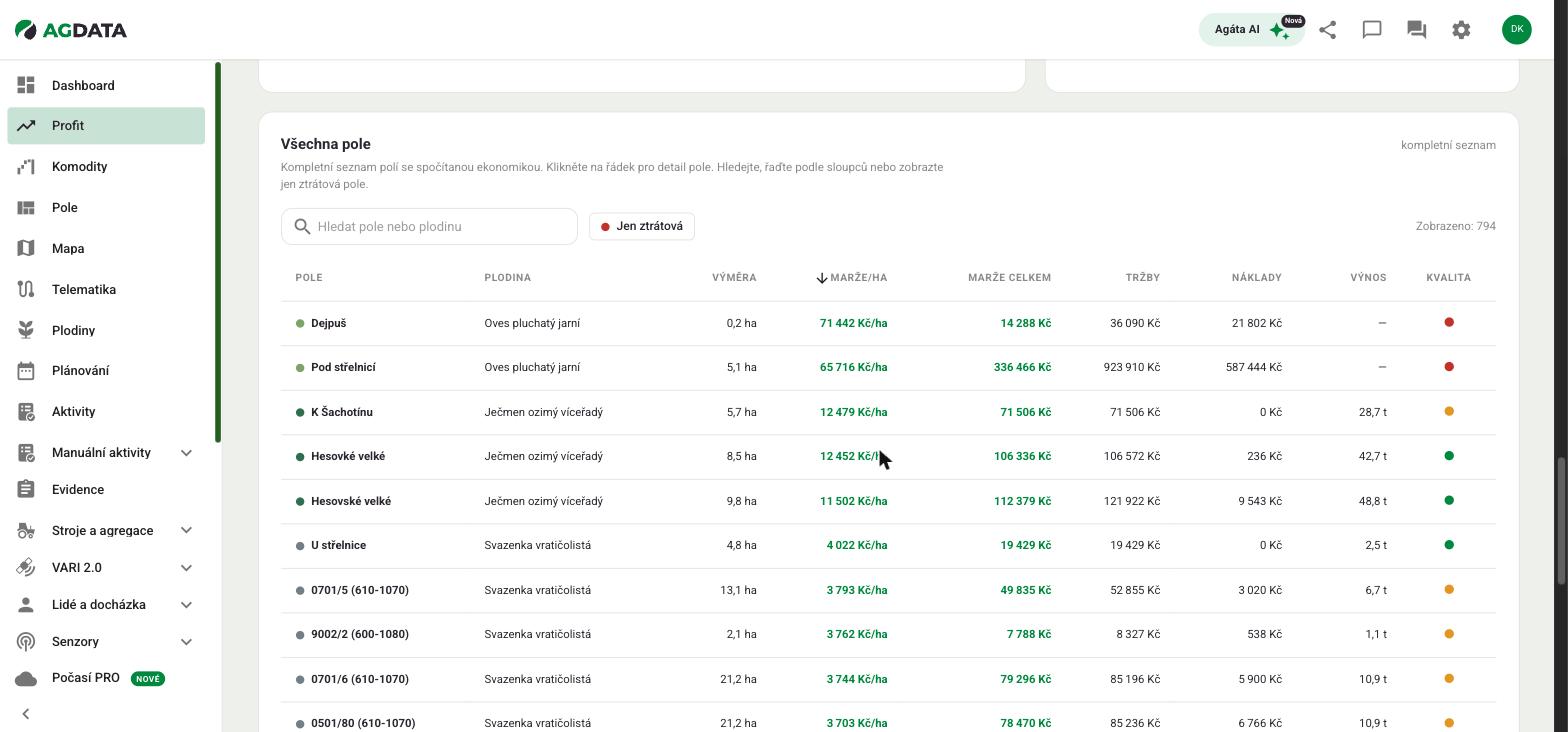Open the DK user avatar menu
The height and width of the screenshot is (732, 1568).
(1517, 29)
